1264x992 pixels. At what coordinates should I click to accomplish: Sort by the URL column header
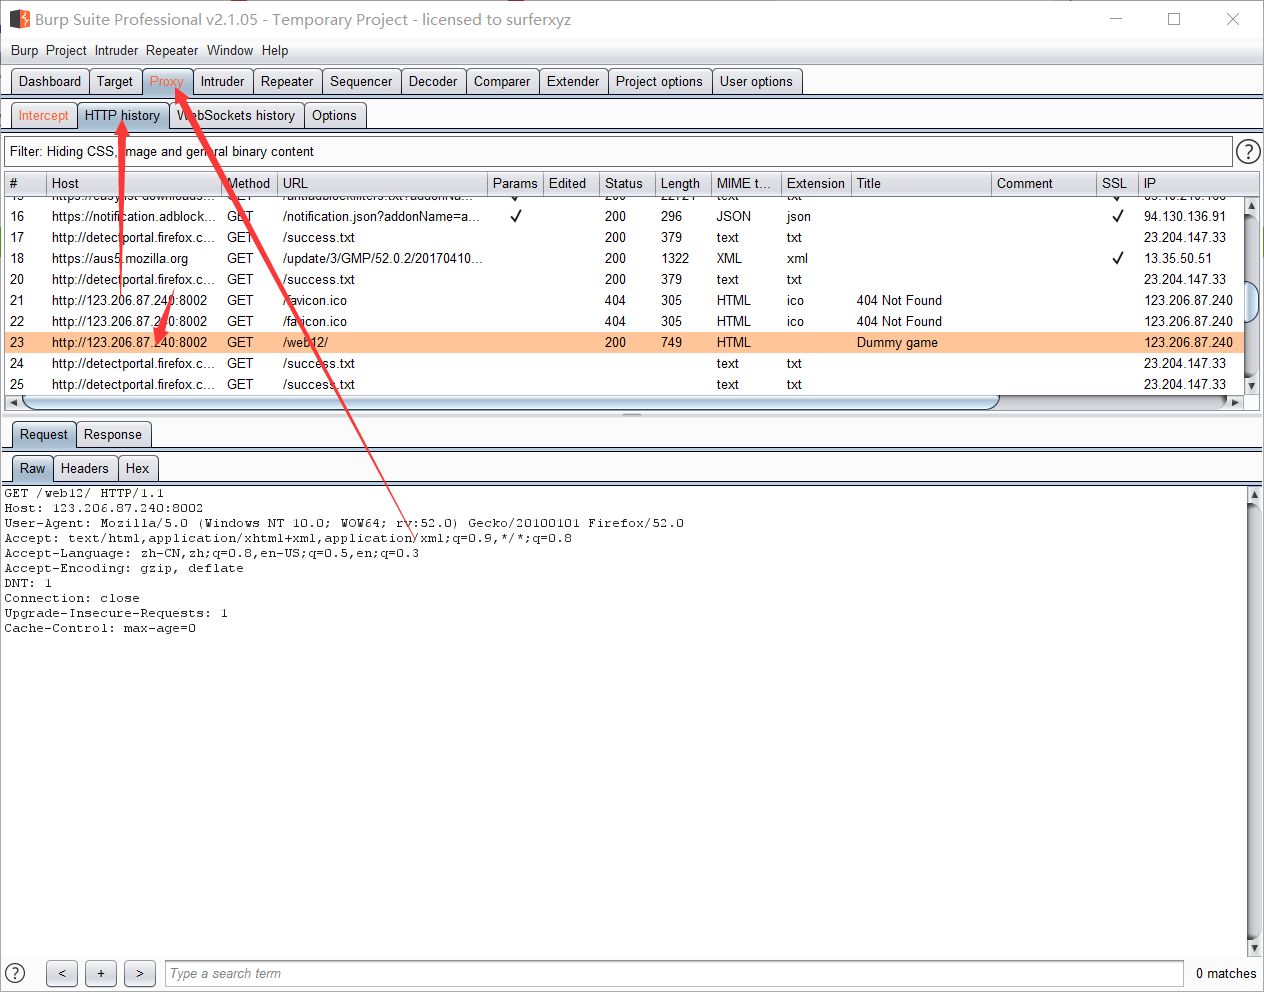pos(382,184)
